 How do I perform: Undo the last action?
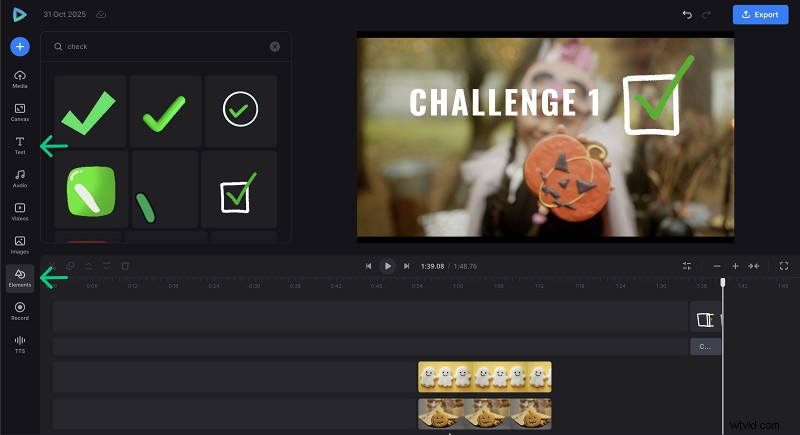pos(686,15)
